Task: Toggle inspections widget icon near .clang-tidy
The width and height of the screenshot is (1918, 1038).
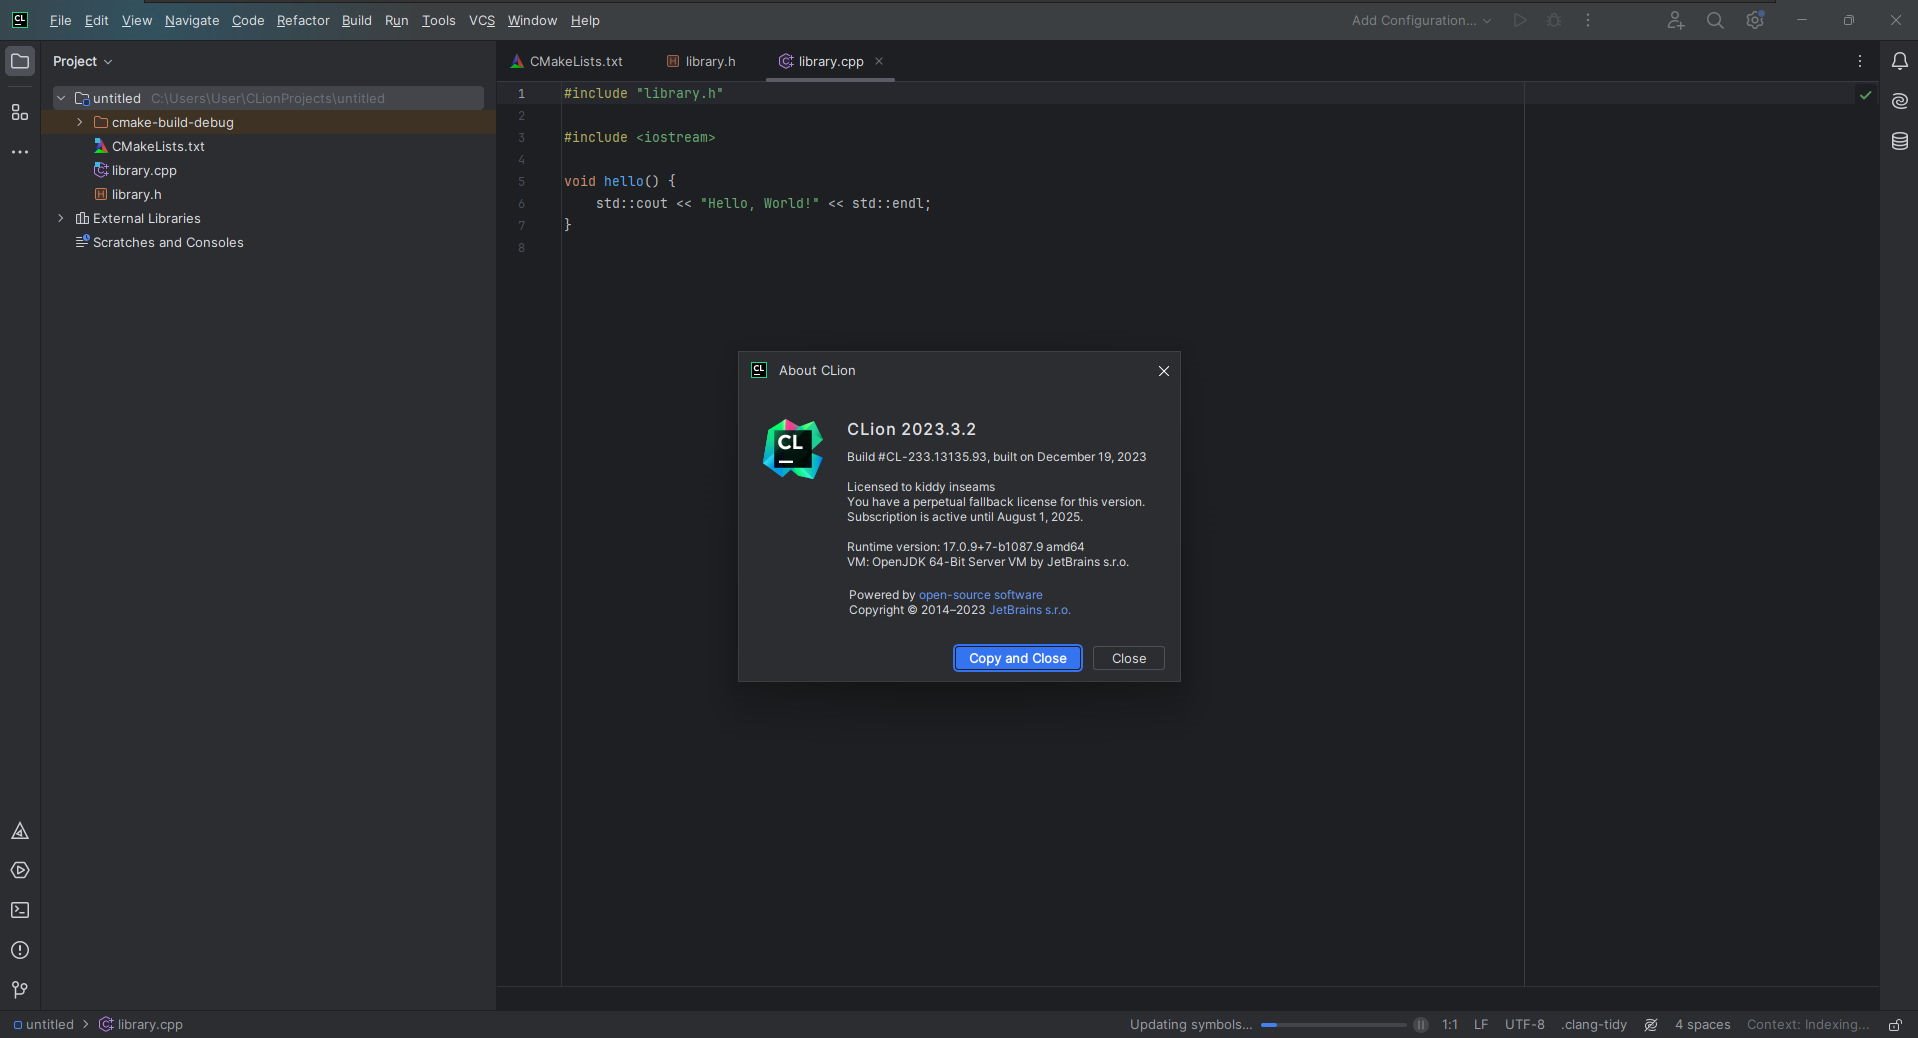Action: 1651,1024
